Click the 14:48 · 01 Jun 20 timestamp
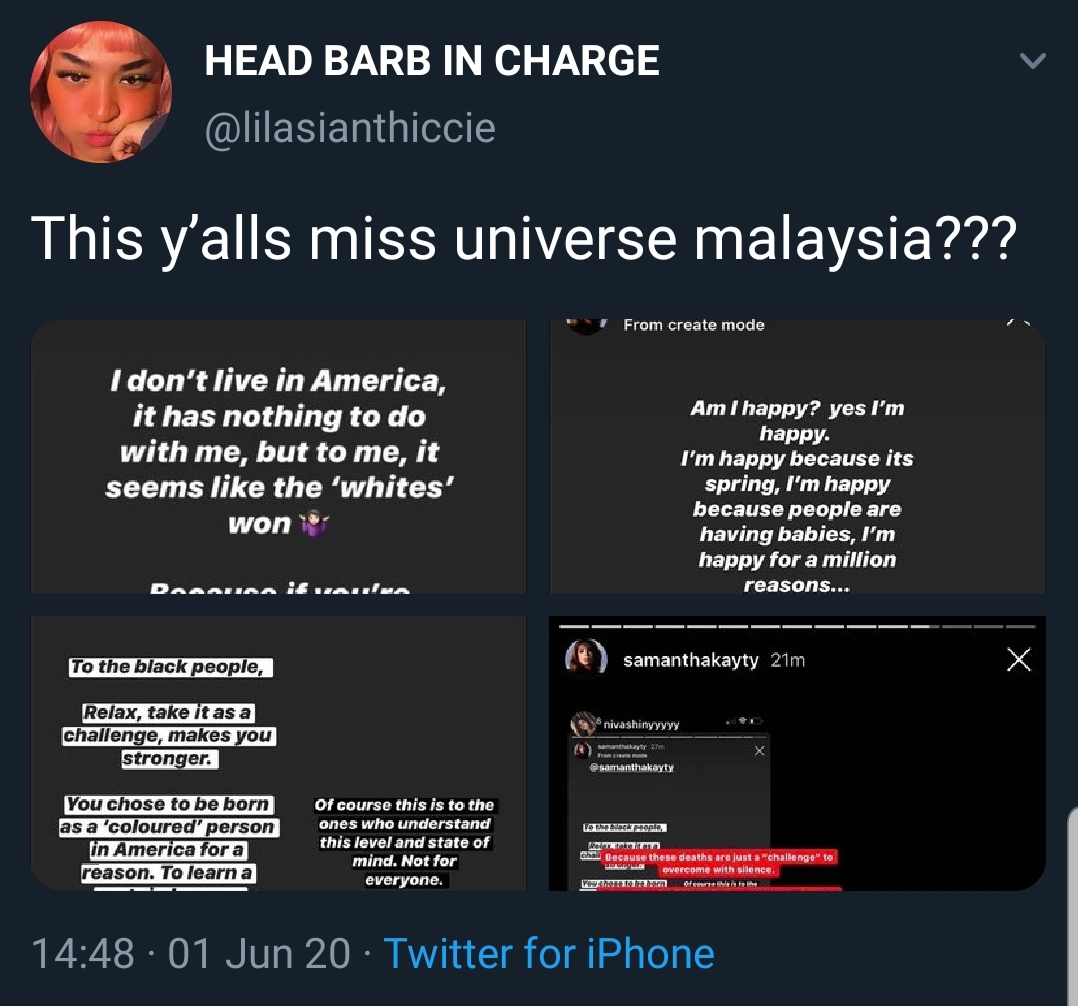 191,953
